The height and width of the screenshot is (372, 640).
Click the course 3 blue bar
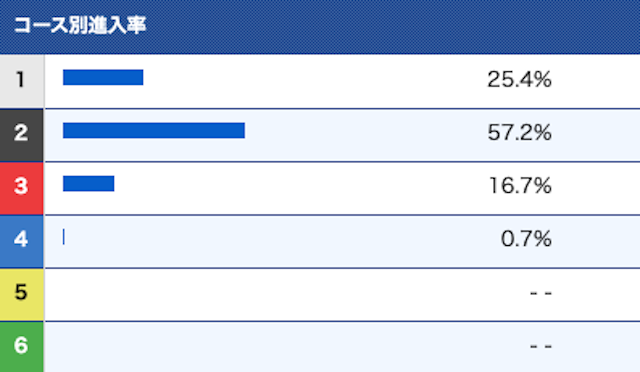point(89,183)
